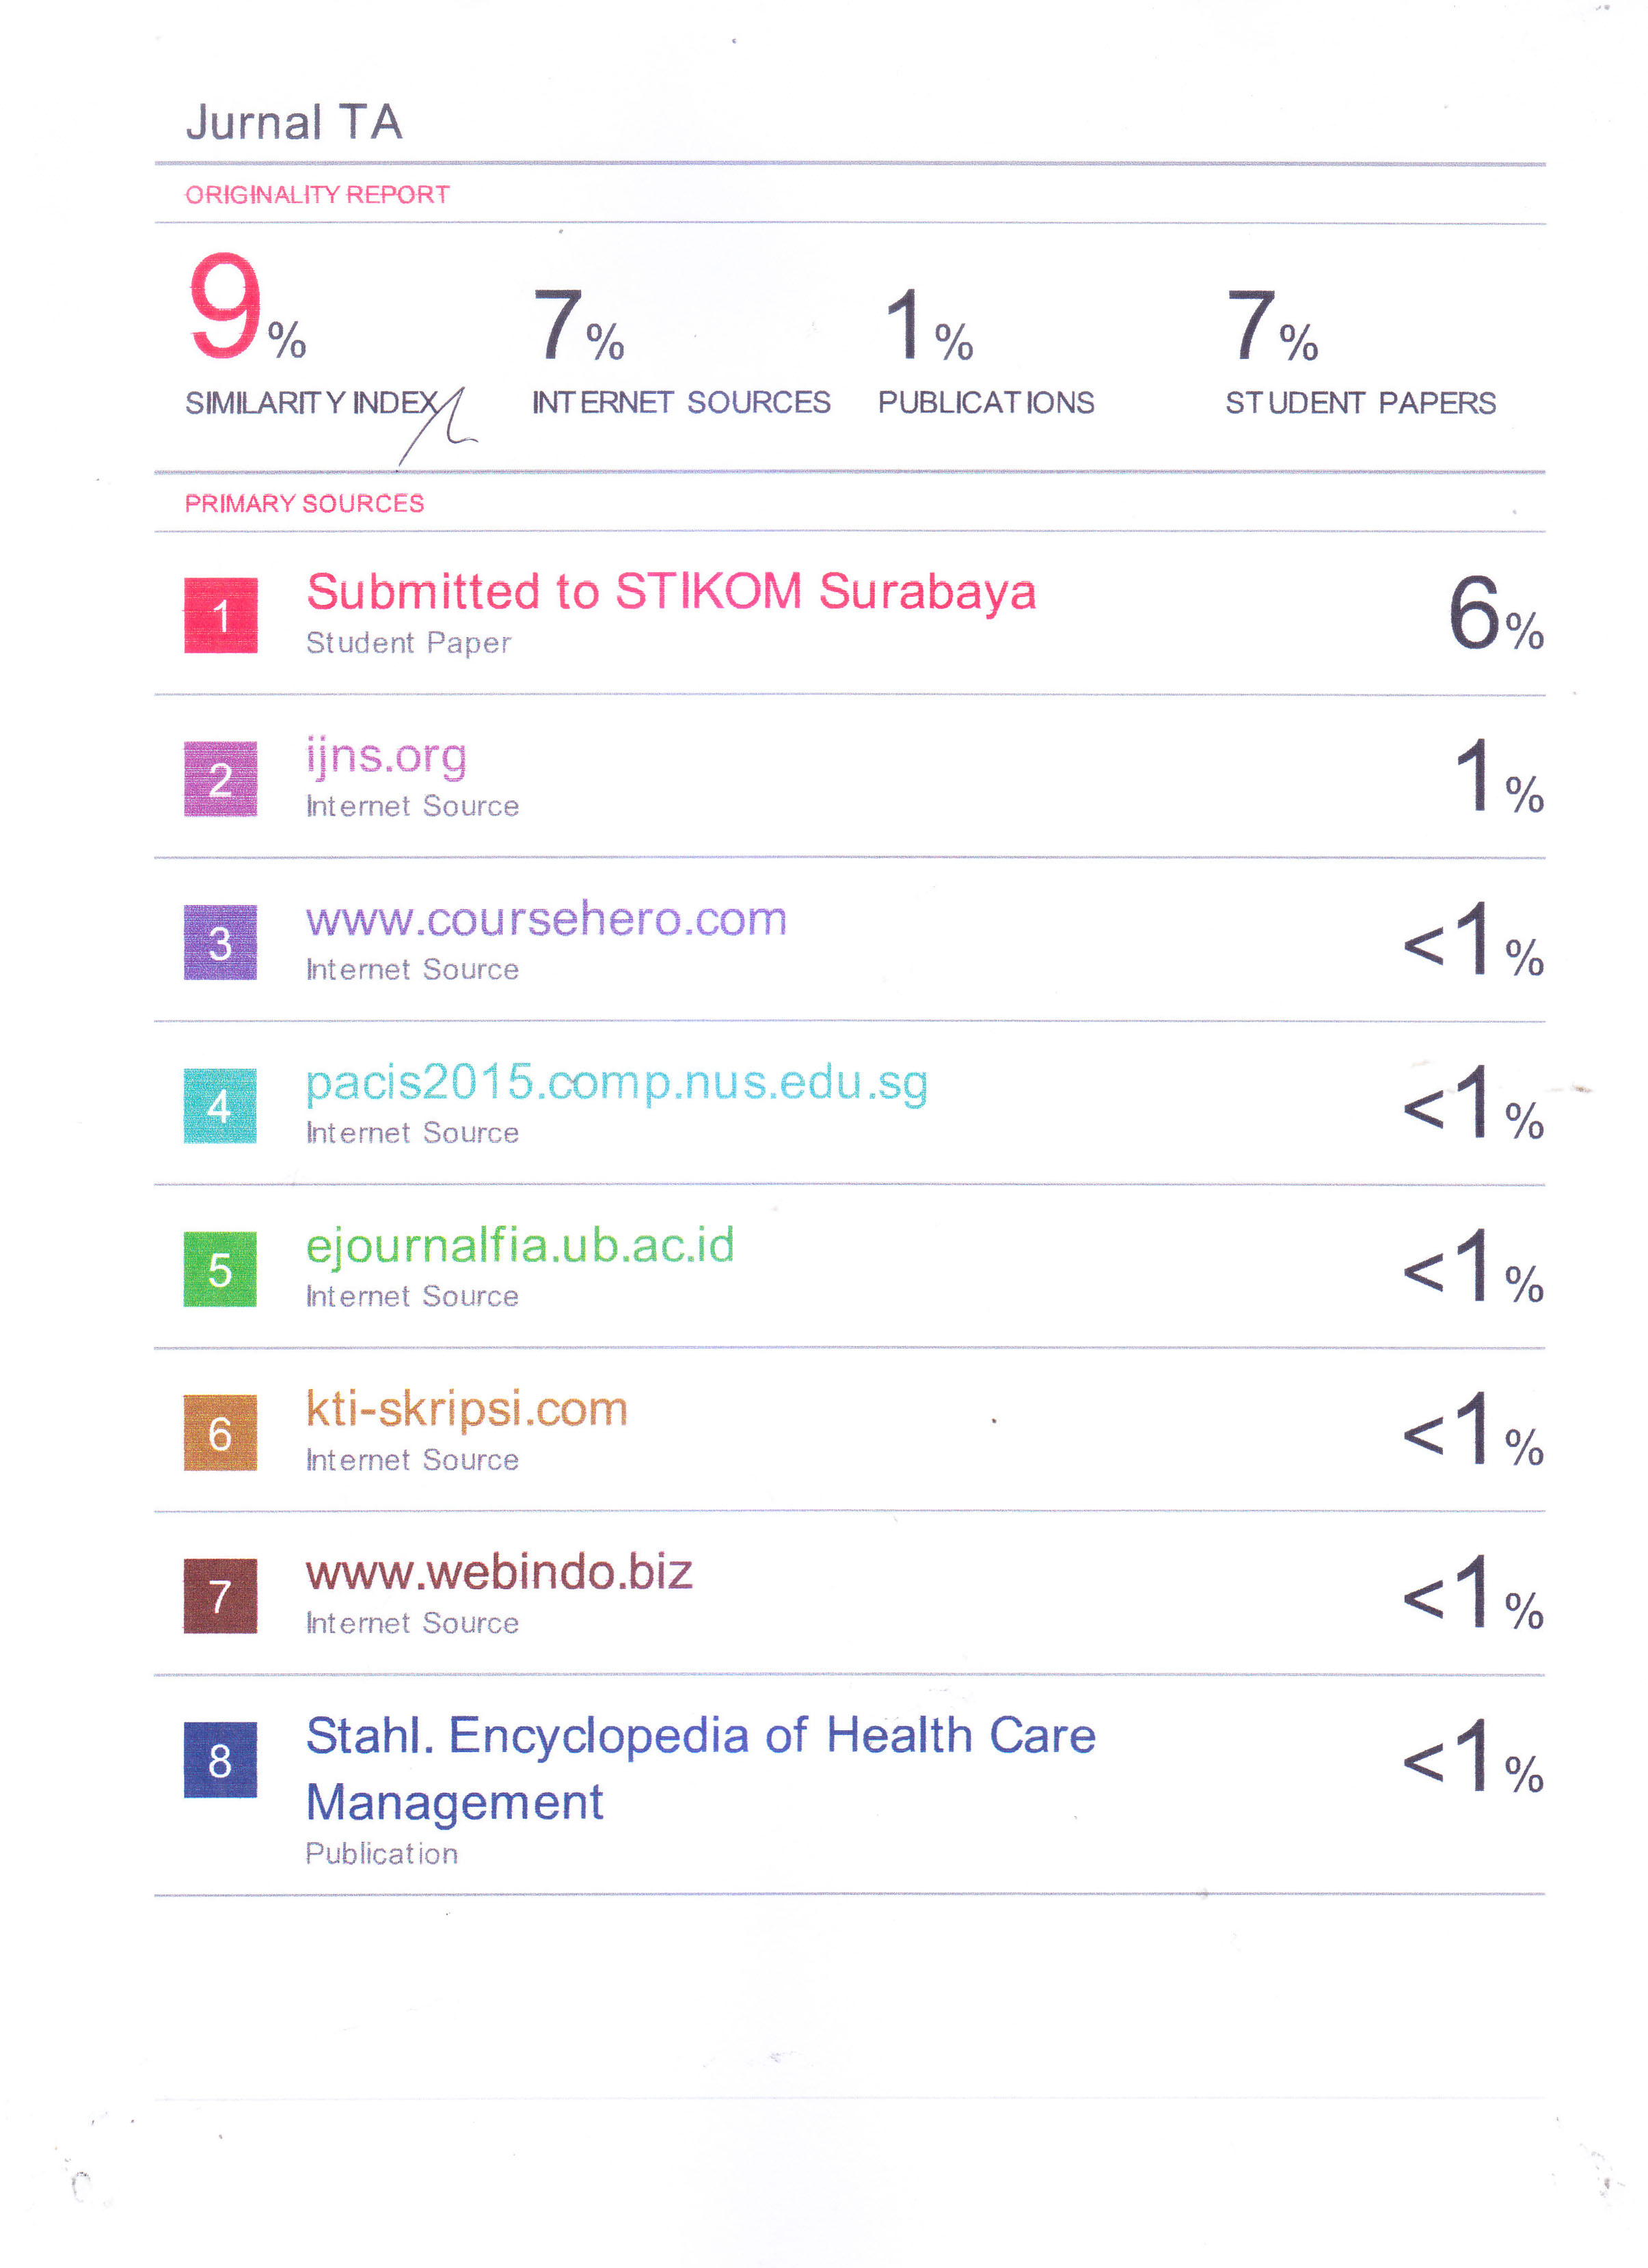Click the brown number 7 source badge
Image resolution: width=1648 pixels, height=2268 pixels.
pyautogui.click(x=220, y=1596)
